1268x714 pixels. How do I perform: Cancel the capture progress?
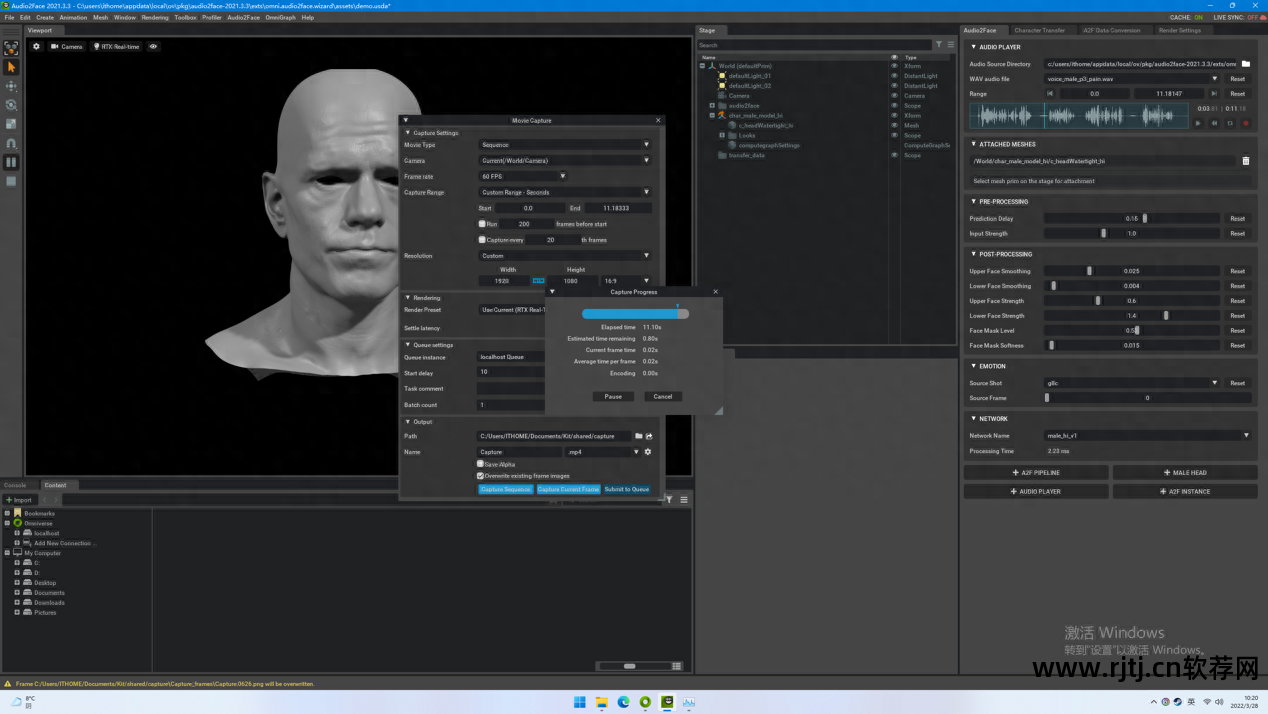click(662, 396)
